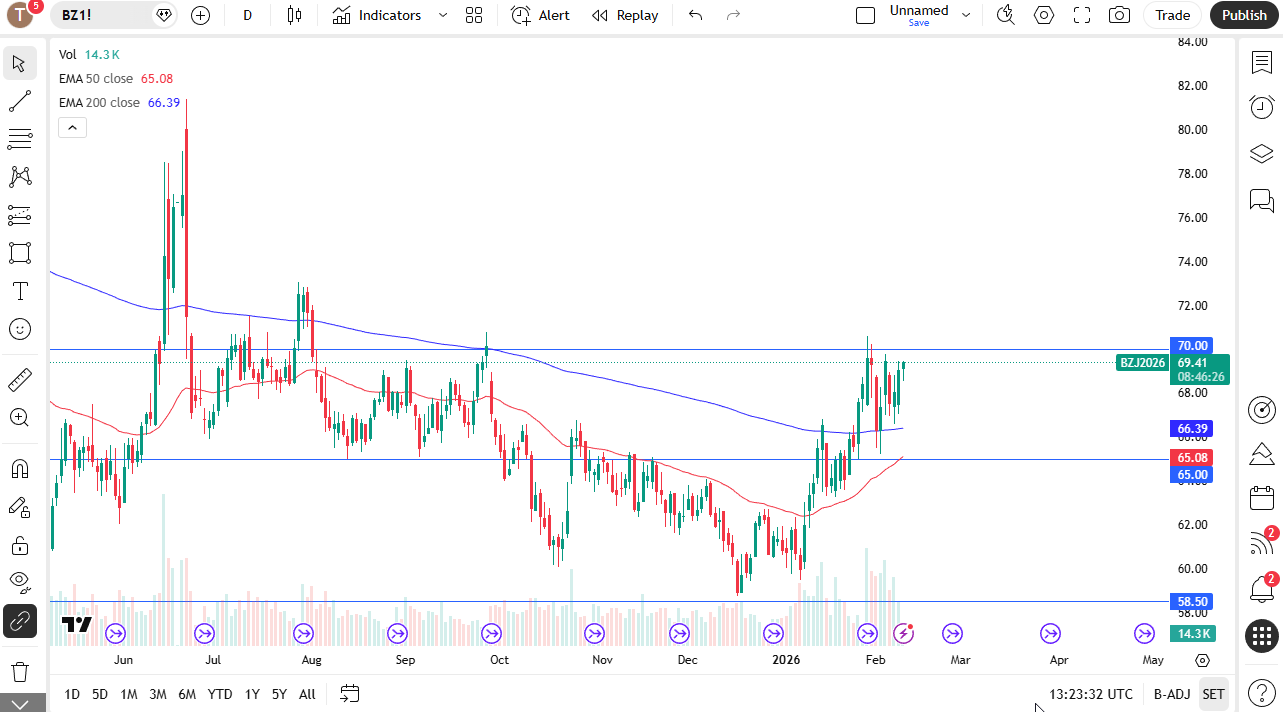The image size is (1283, 712).
Task: Open the user profile avatar menu
Action: (x=19, y=15)
